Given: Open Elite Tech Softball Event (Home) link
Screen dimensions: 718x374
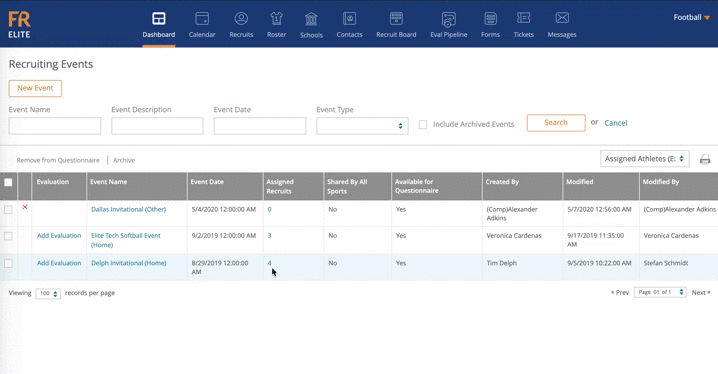Looking at the screenshot, I should tap(126, 240).
